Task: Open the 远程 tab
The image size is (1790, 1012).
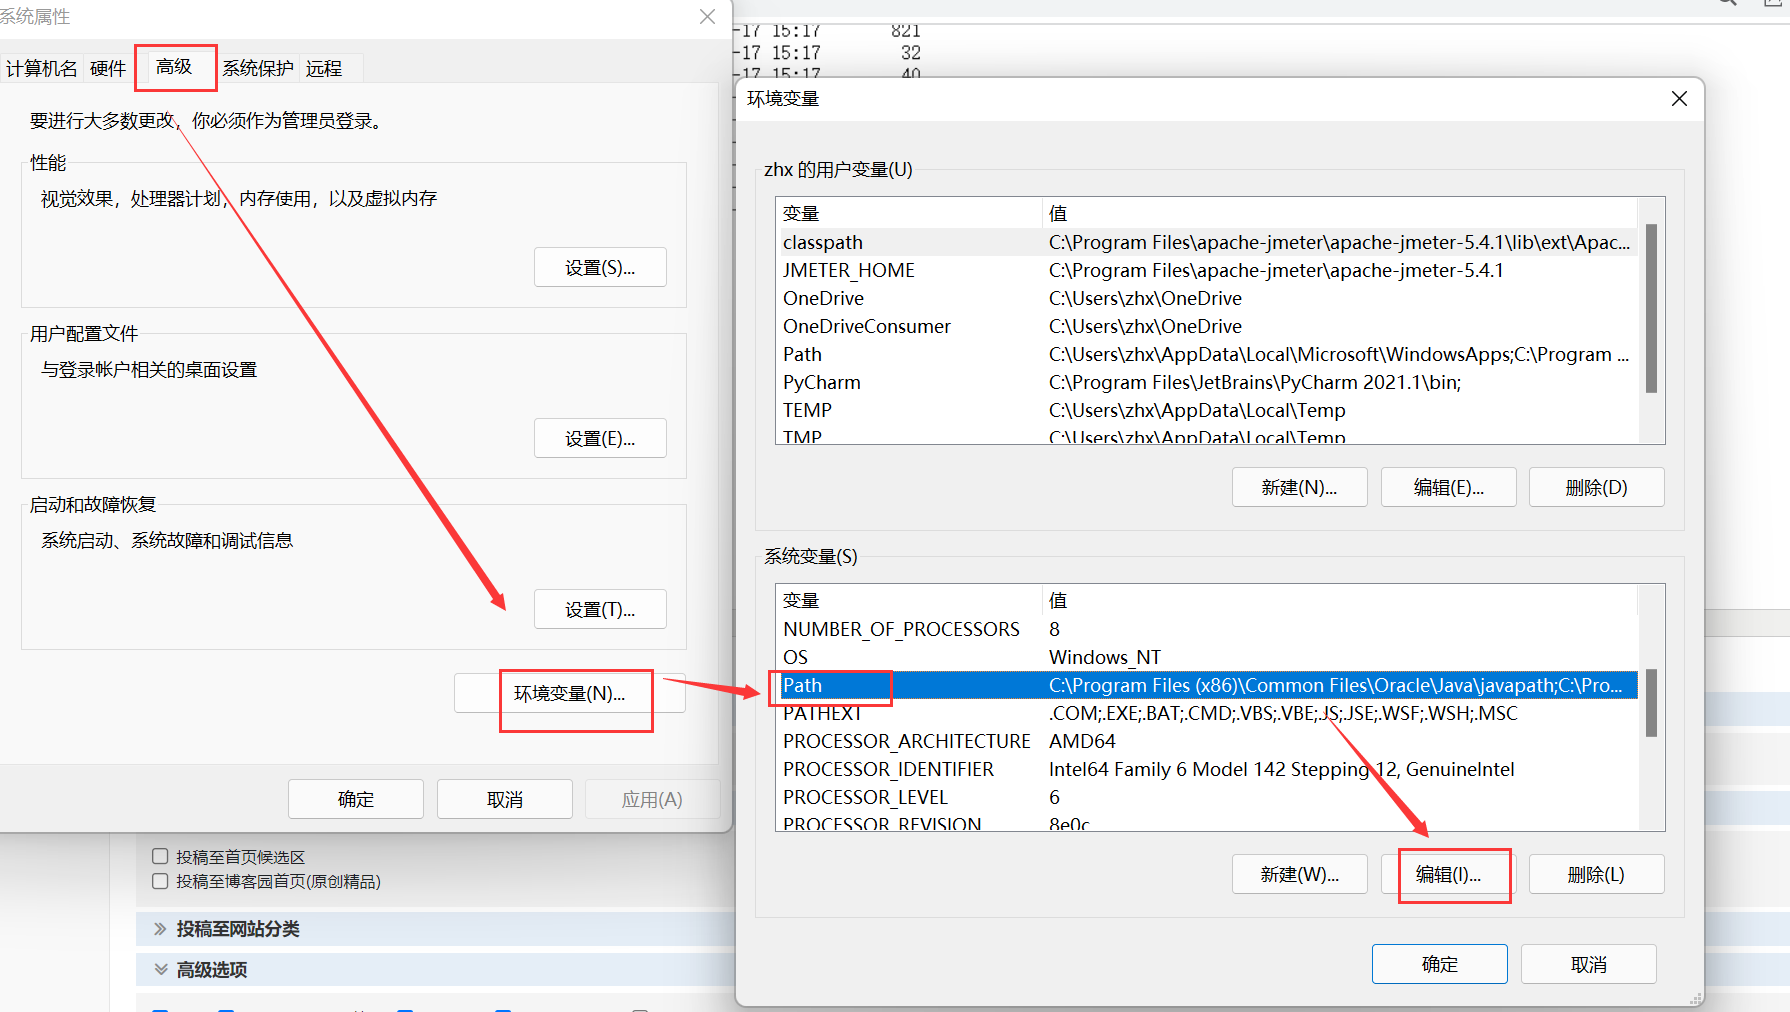Action: (x=324, y=68)
